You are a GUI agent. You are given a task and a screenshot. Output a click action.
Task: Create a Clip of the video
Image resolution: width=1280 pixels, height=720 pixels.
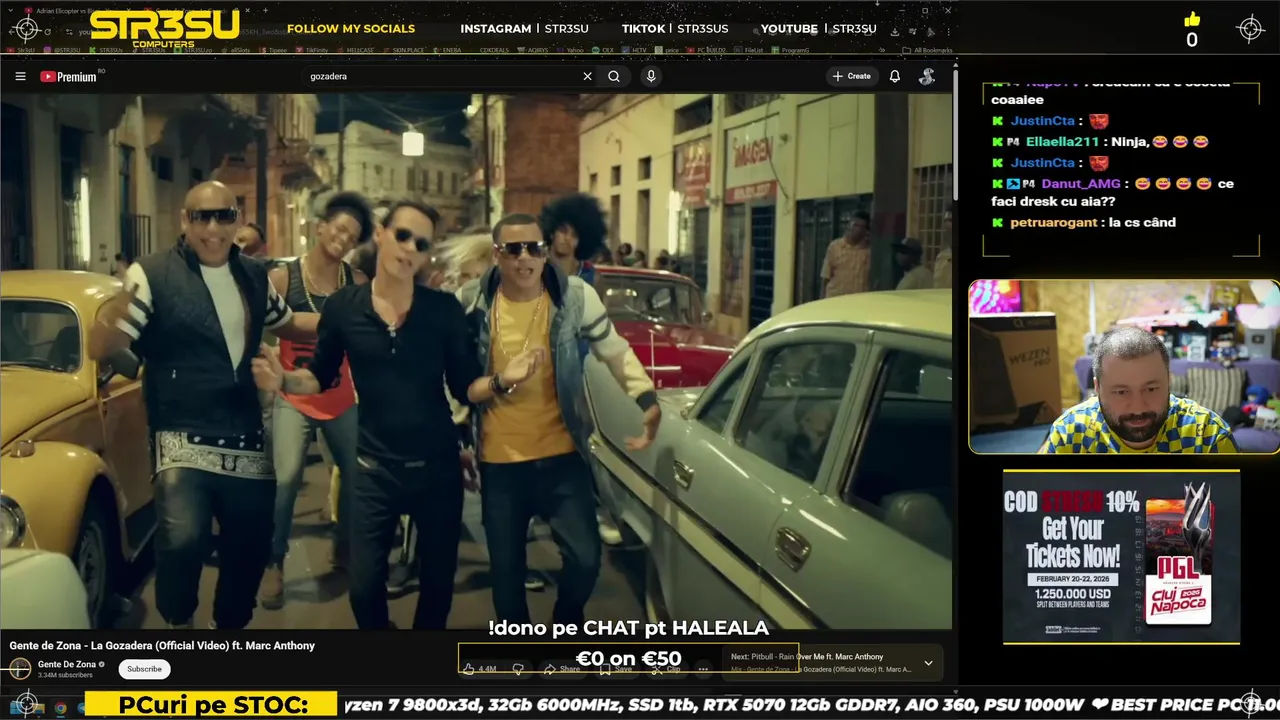point(668,668)
